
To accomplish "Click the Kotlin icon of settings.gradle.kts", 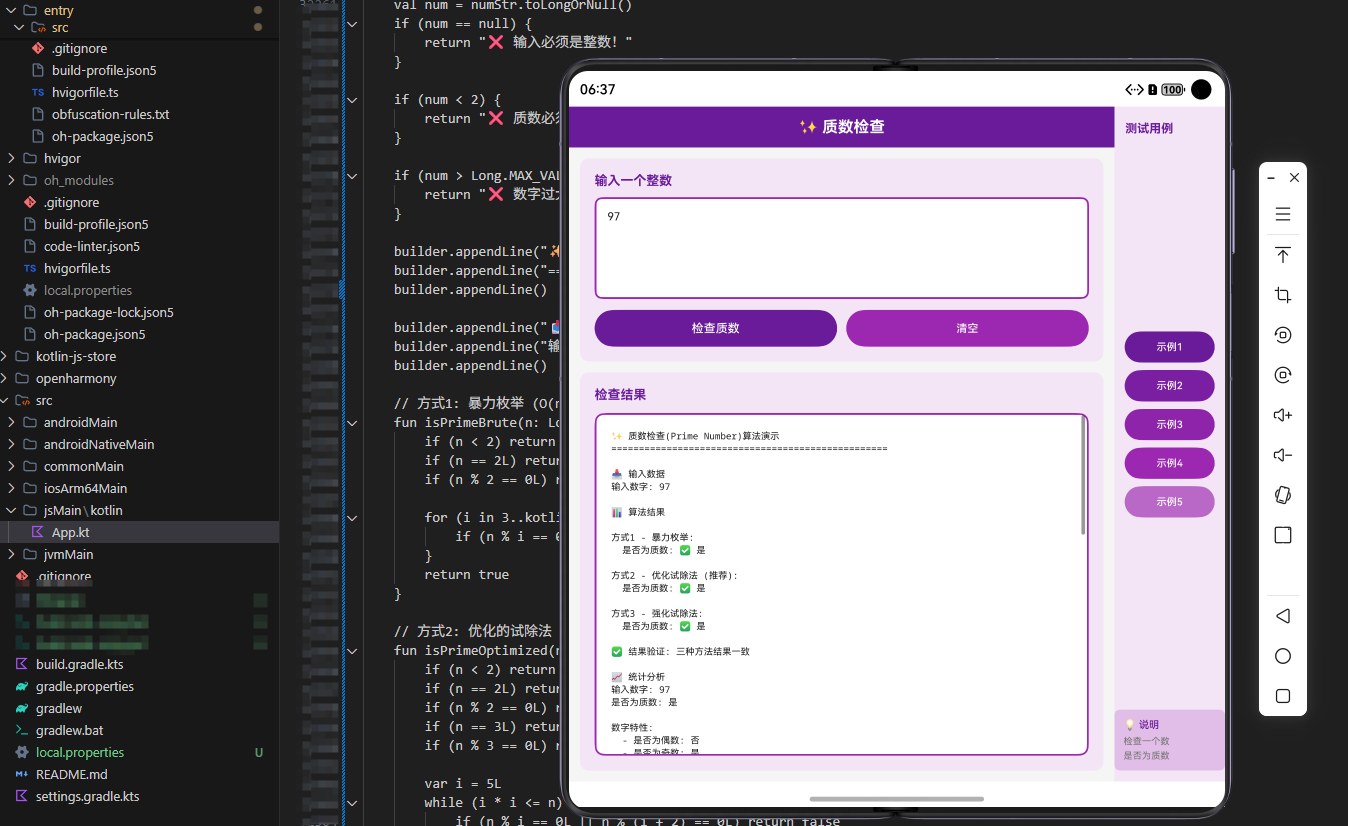I will tap(21, 796).
